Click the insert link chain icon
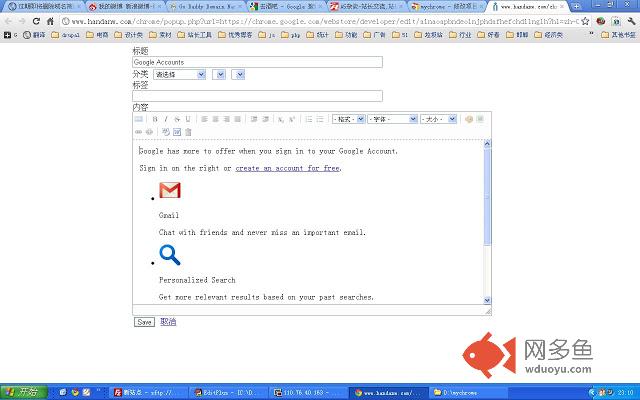This screenshot has width=640, height=400. pyautogui.click(x=139, y=132)
